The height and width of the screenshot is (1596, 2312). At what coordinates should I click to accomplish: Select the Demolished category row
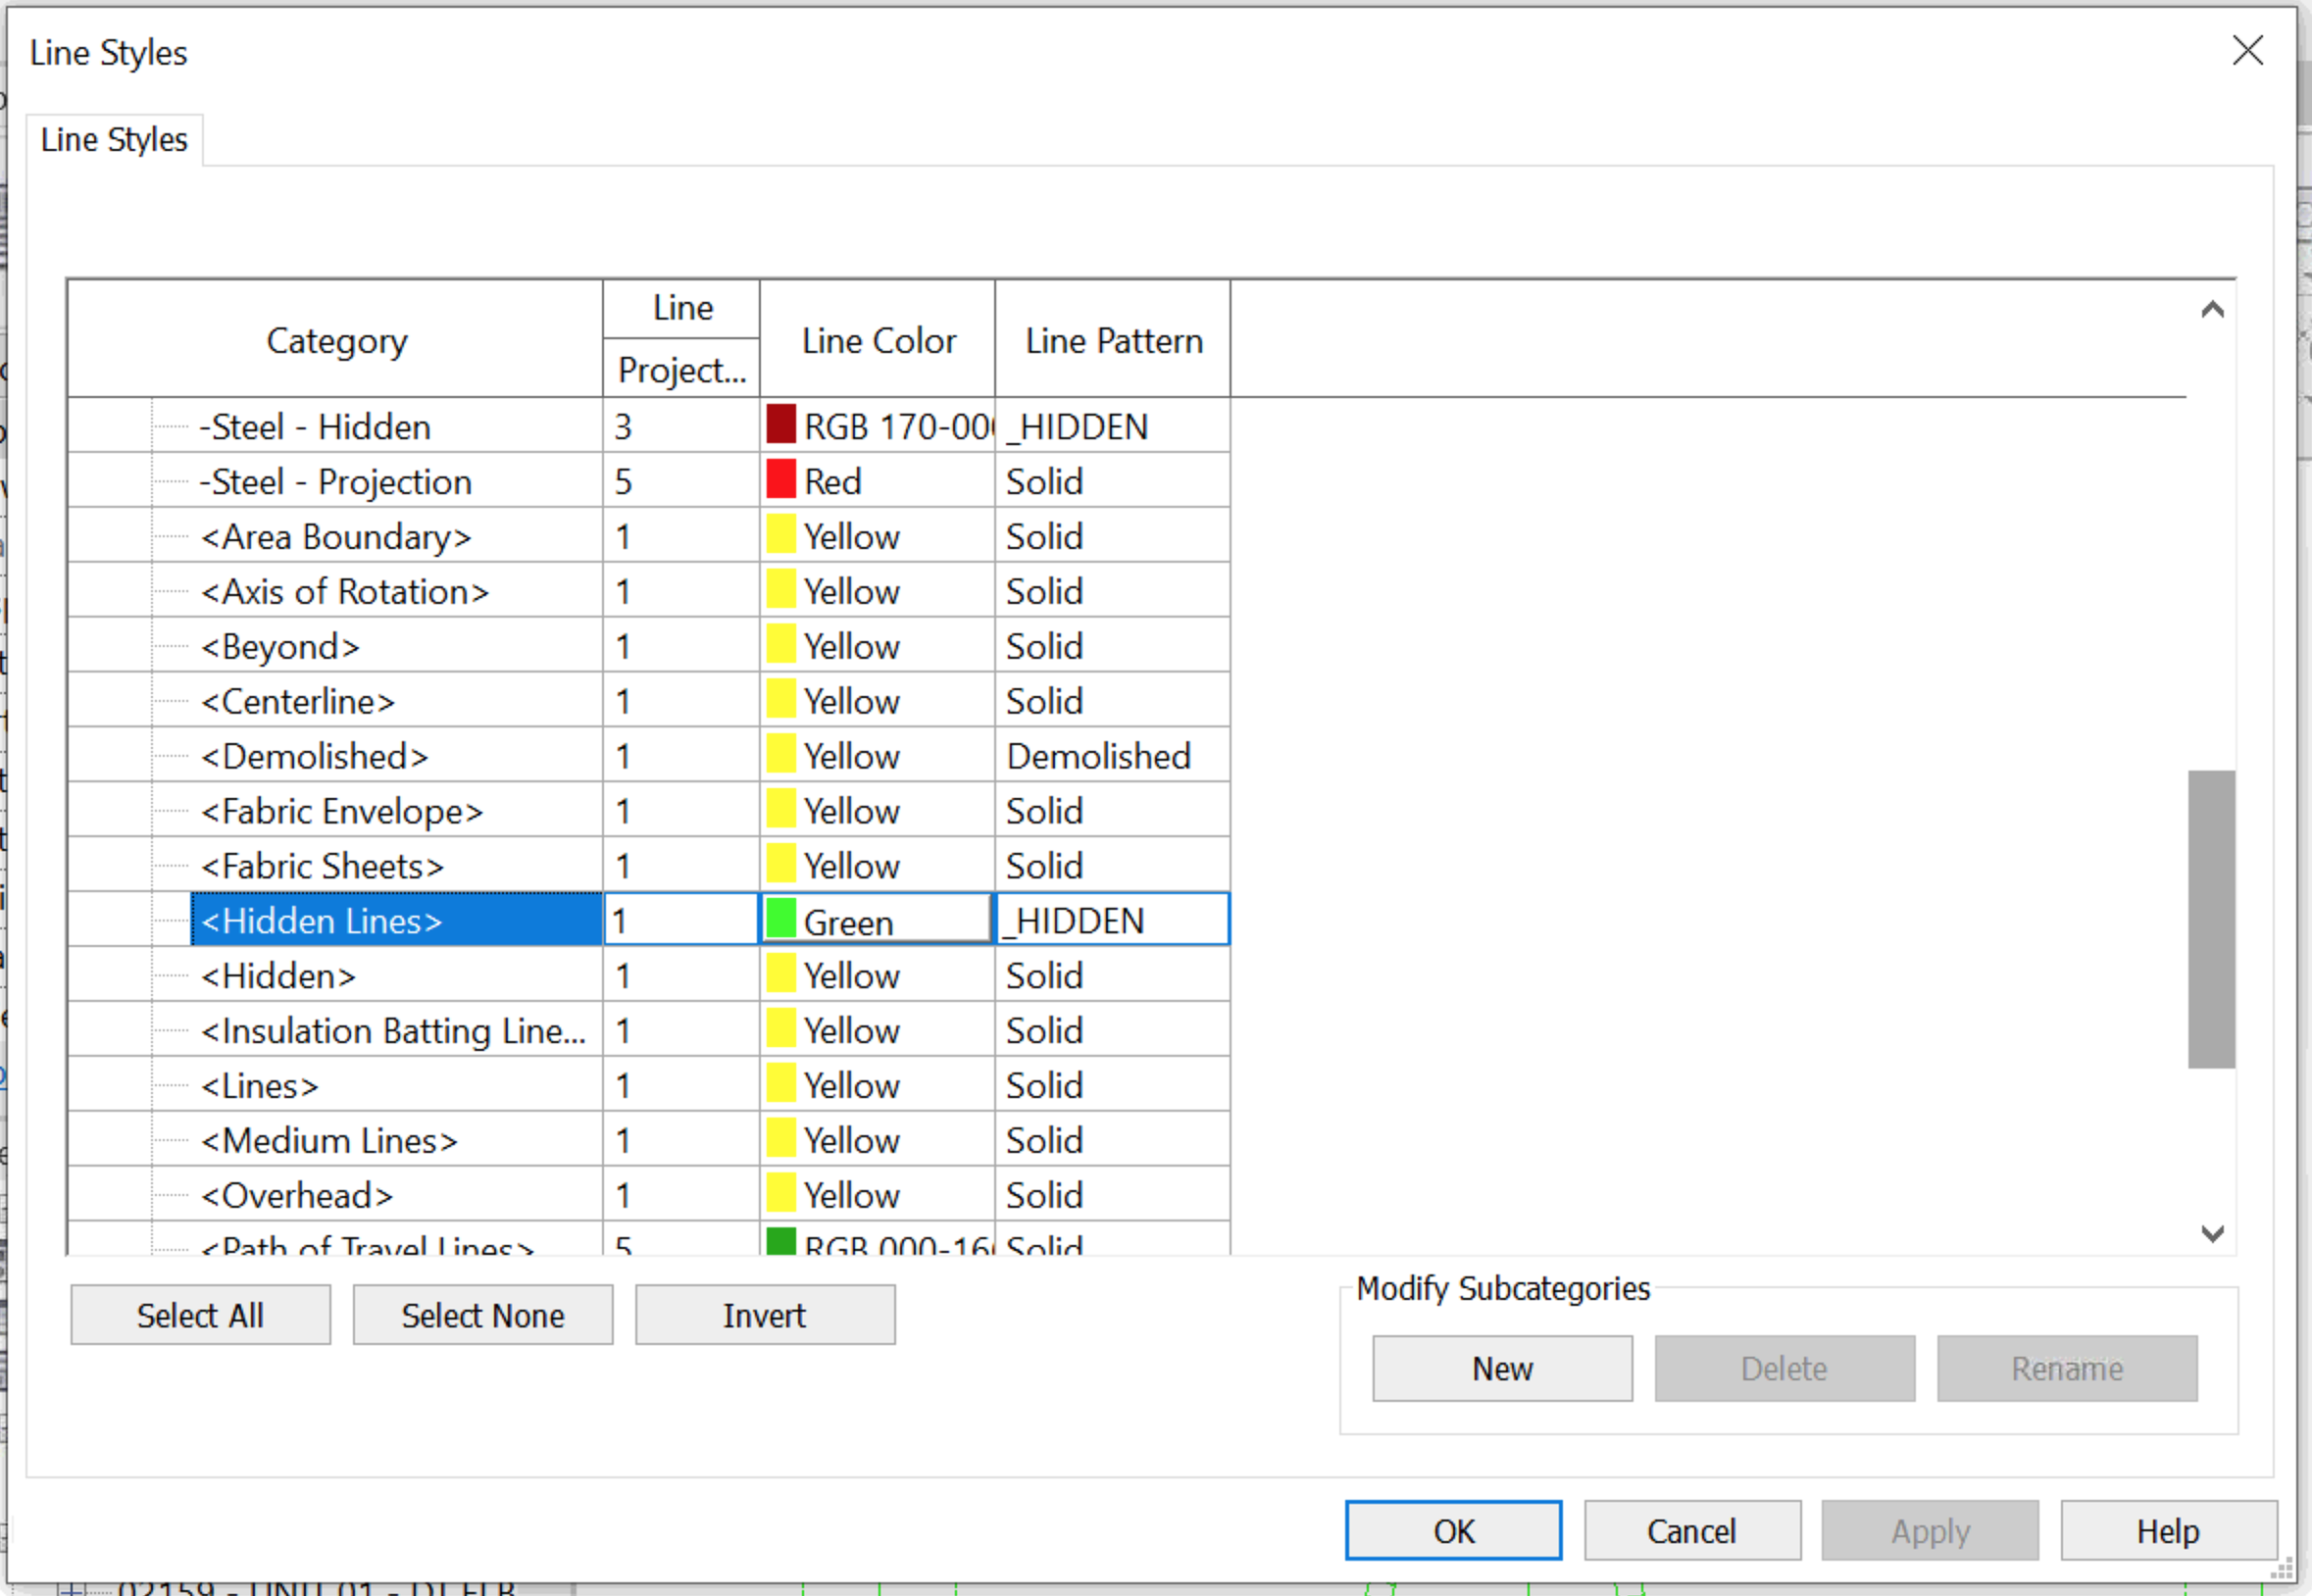[x=315, y=756]
